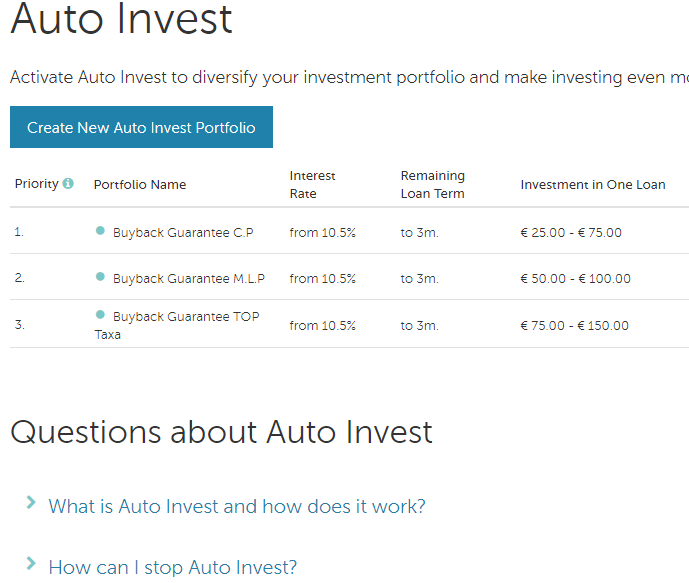This screenshot has height=583, width=689.
Task: Open 'How can I stop Auto Invest?' question
Action: (x=173, y=568)
